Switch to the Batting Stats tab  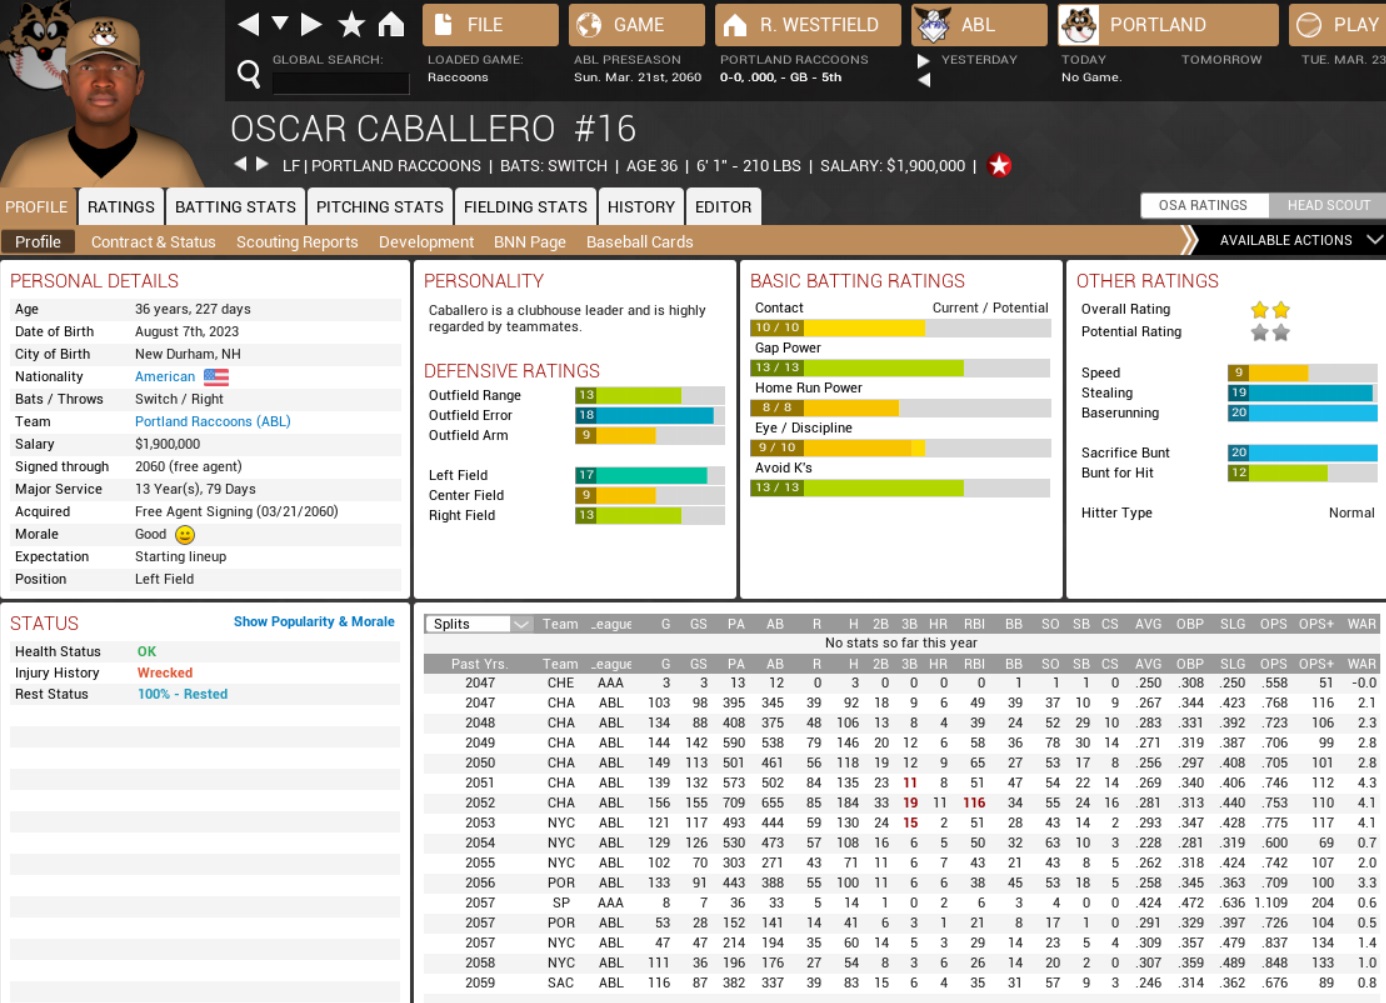tap(235, 207)
